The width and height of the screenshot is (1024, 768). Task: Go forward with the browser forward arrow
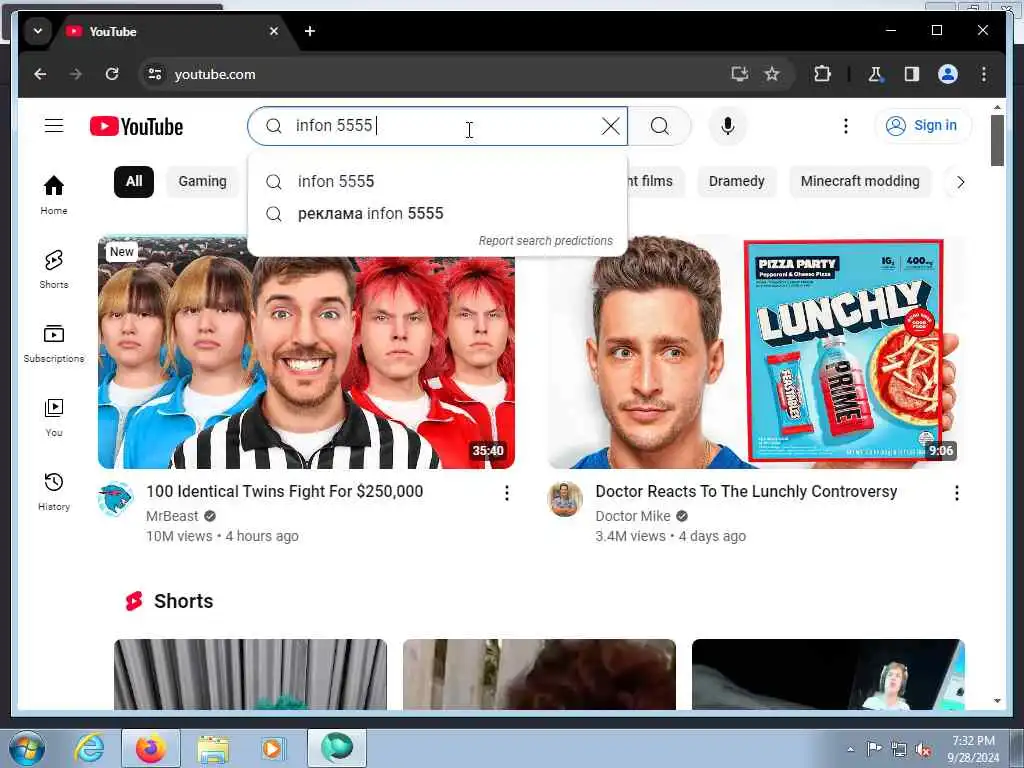click(x=76, y=74)
